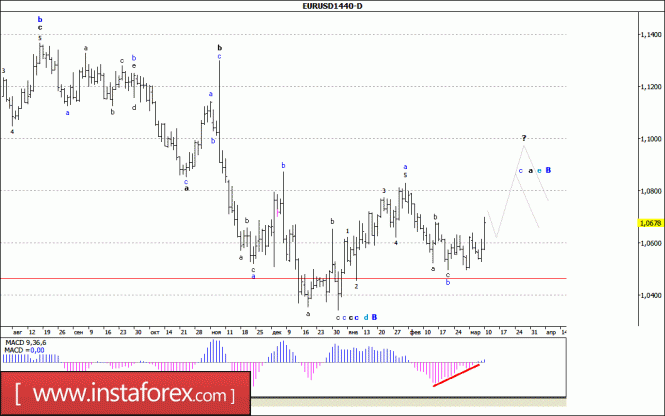Select the red trend line on MACD histogram
The height and width of the screenshot is (416, 665).
[x=456, y=375]
